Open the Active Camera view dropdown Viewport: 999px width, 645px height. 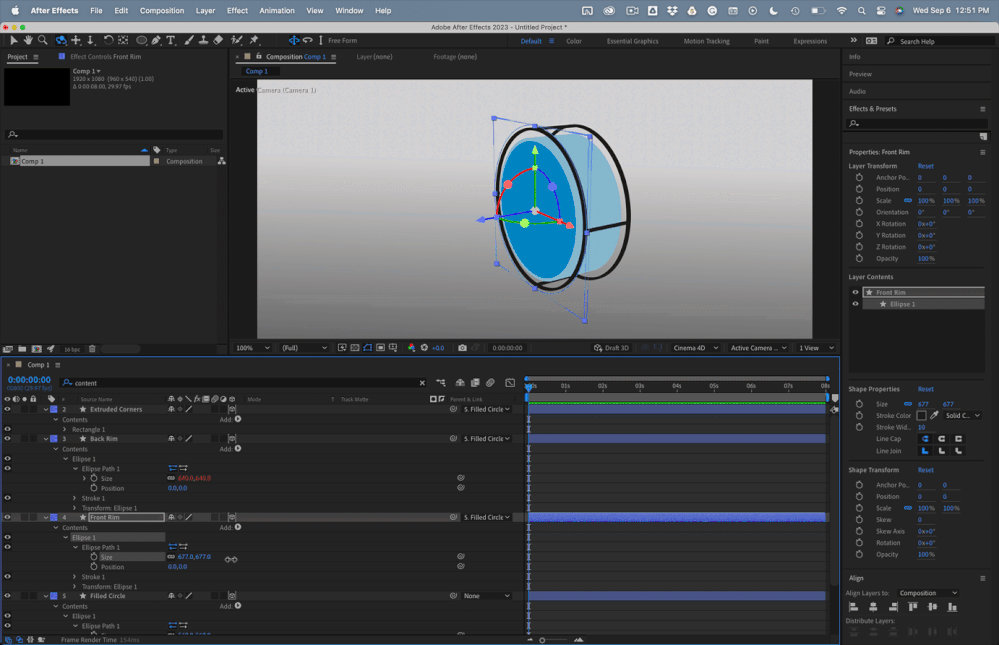click(757, 347)
